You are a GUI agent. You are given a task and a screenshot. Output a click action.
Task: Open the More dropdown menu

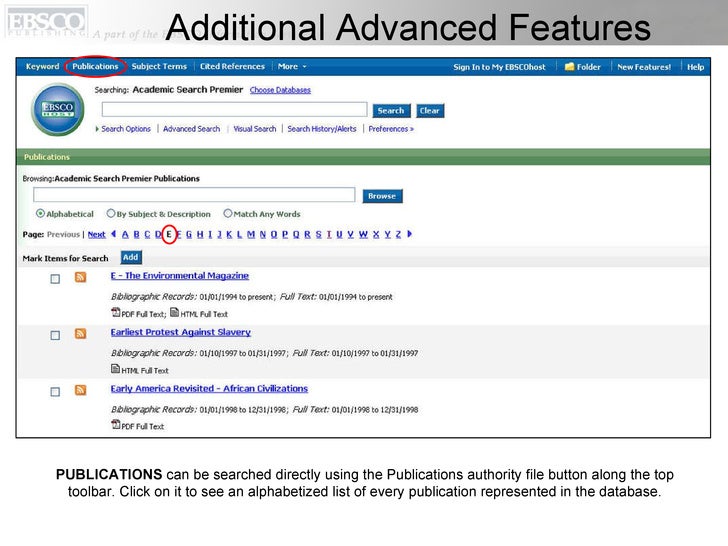(x=292, y=67)
